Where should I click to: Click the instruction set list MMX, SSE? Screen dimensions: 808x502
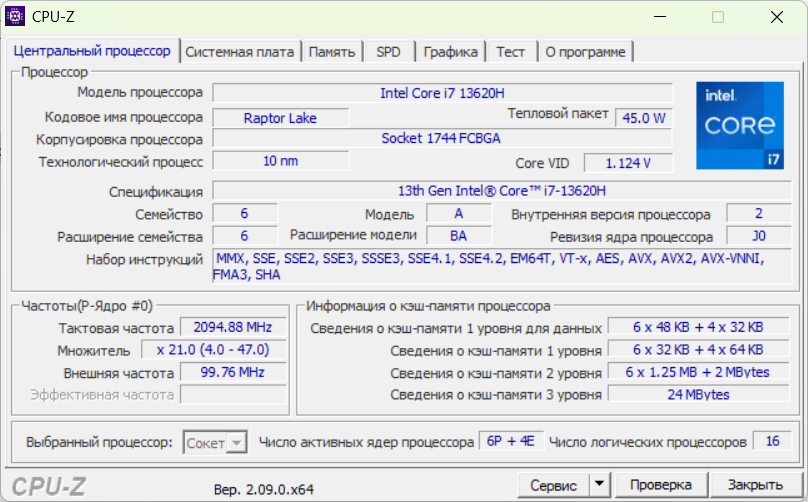pyautogui.click(x=502, y=266)
